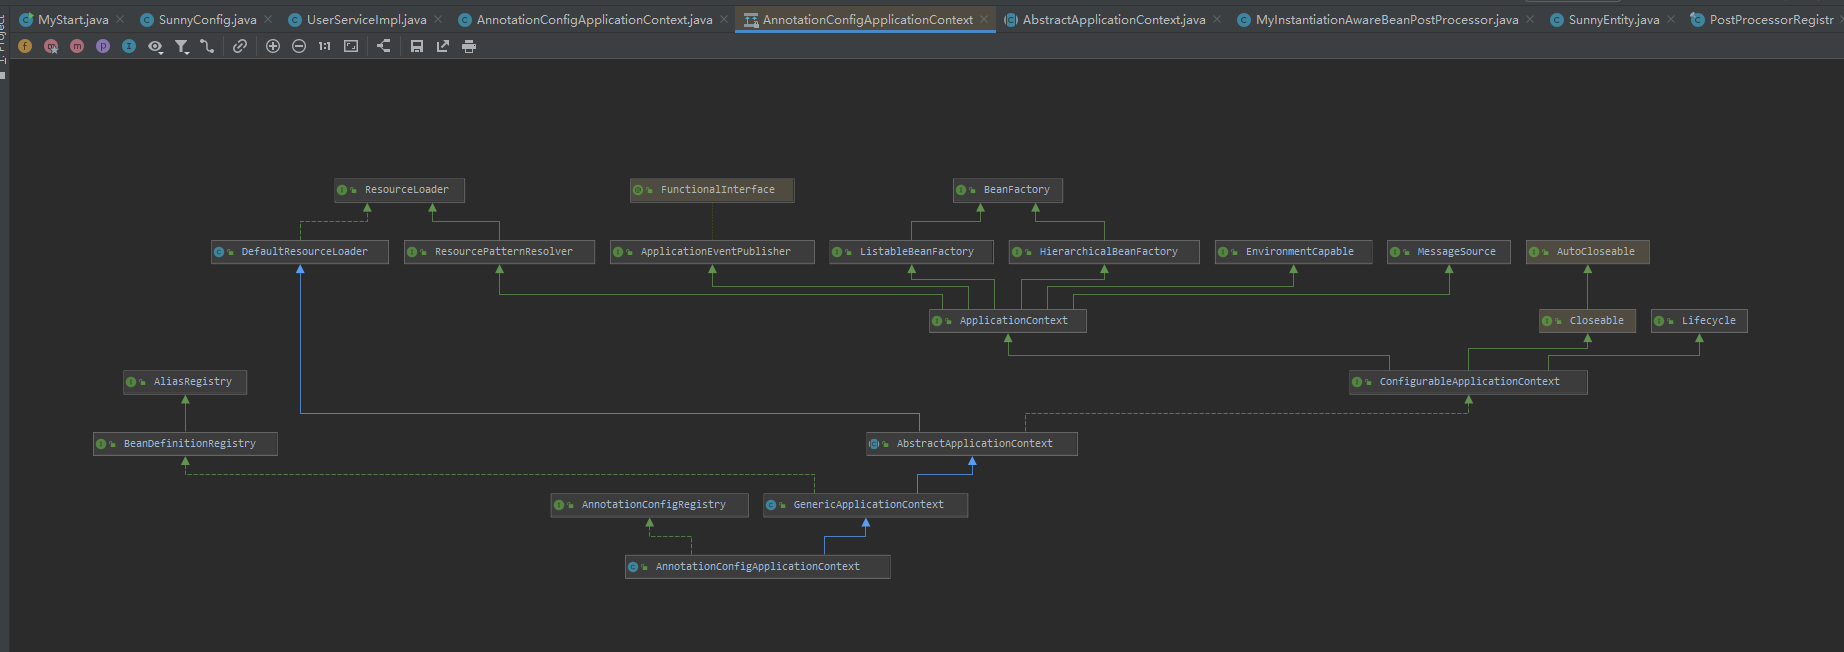Zoom in on the diagram
This screenshot has width=1844, height=652.
click(x=273, y=46)
